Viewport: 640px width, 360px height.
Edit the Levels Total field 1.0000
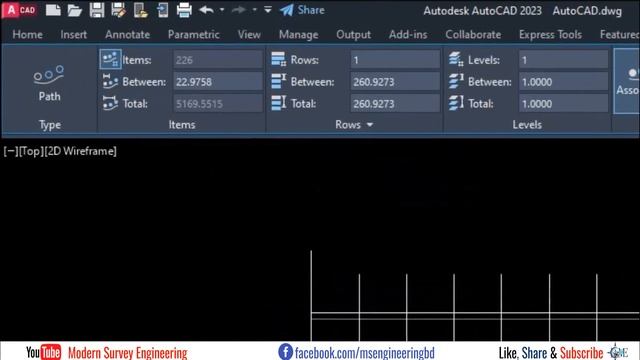[x=563, y=104]
